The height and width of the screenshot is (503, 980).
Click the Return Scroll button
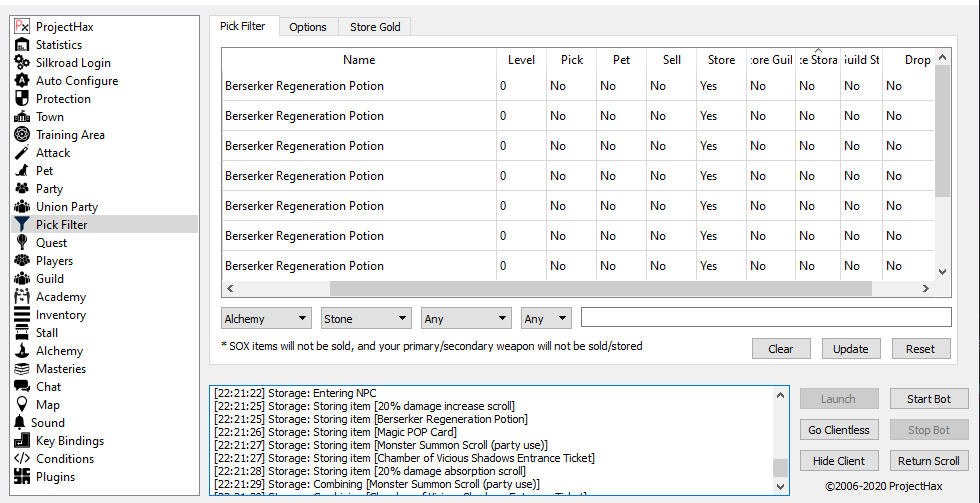929,461
